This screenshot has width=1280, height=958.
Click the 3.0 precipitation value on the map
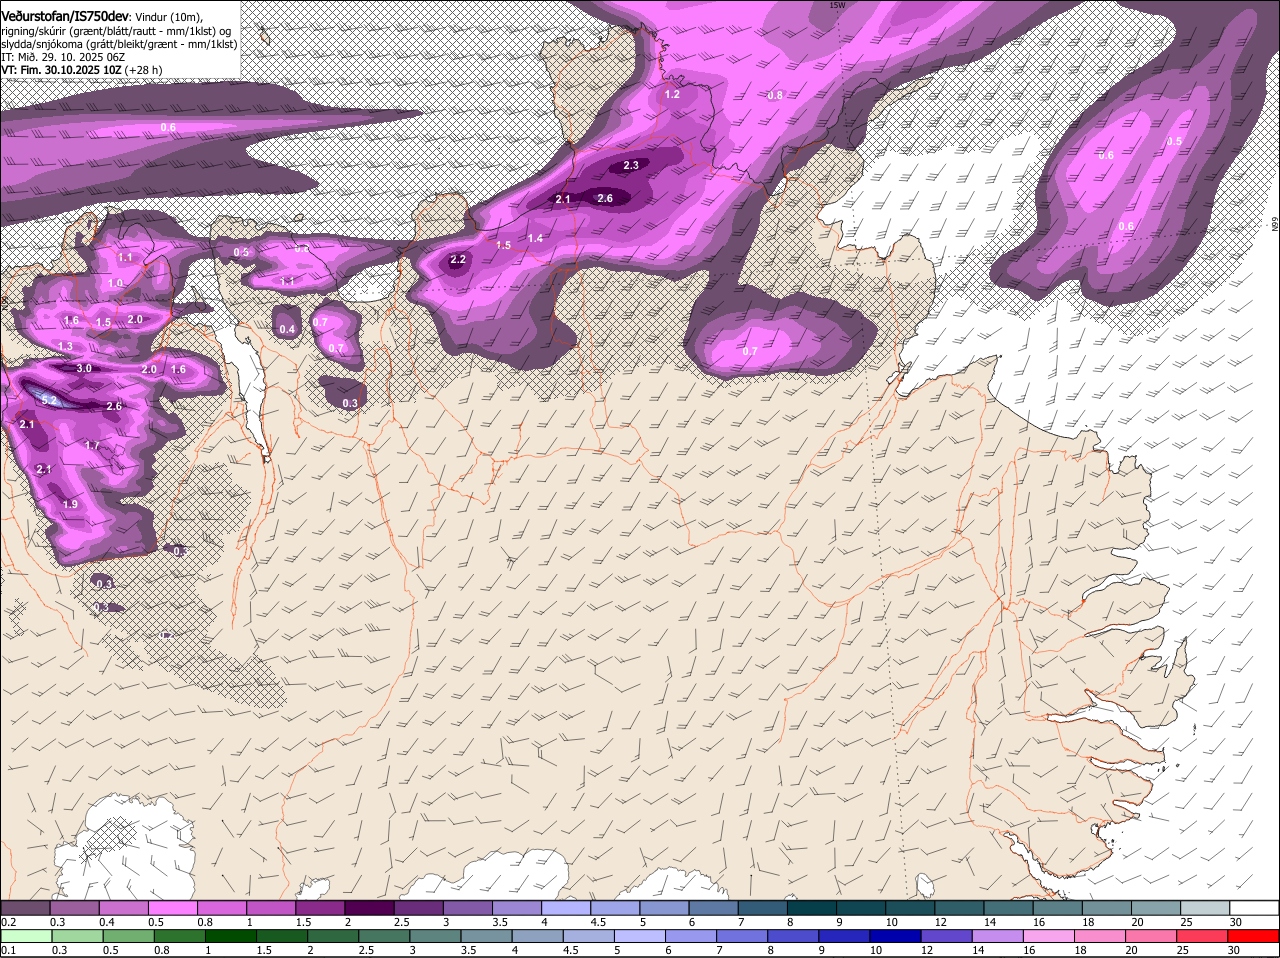click(84, 369)
